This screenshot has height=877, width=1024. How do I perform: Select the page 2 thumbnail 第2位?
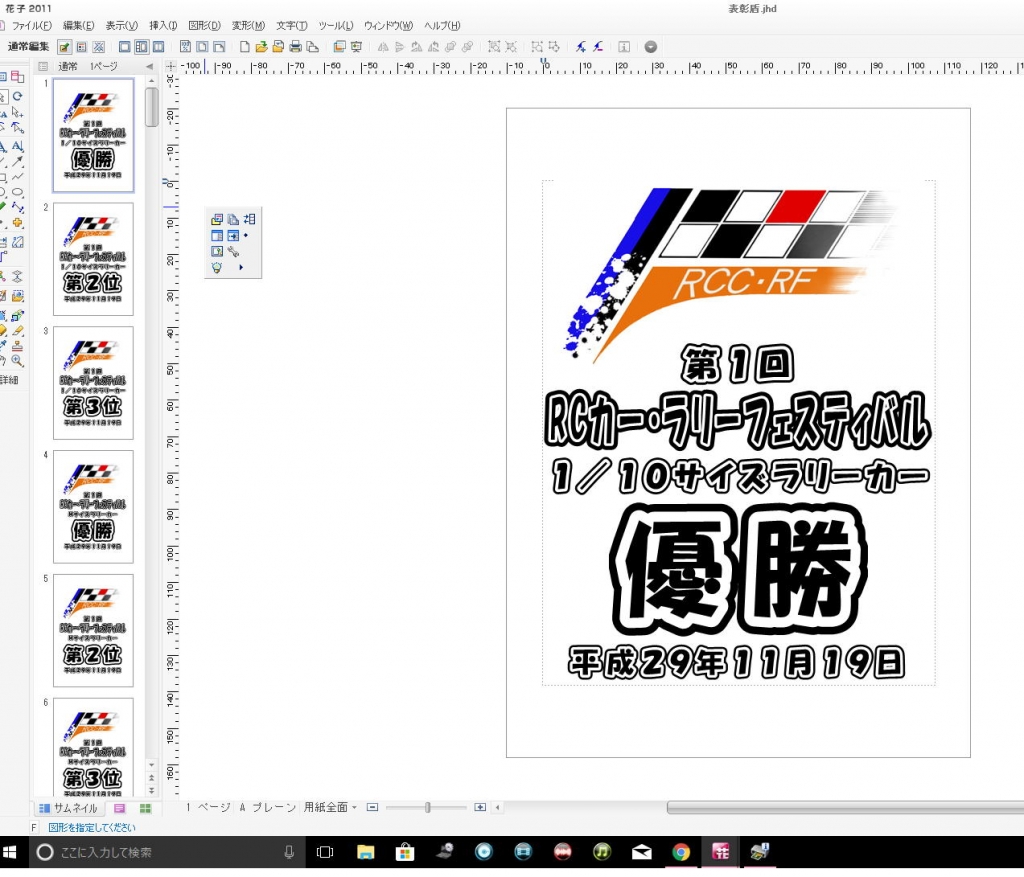pyautogui.click(x=93, y=259)
